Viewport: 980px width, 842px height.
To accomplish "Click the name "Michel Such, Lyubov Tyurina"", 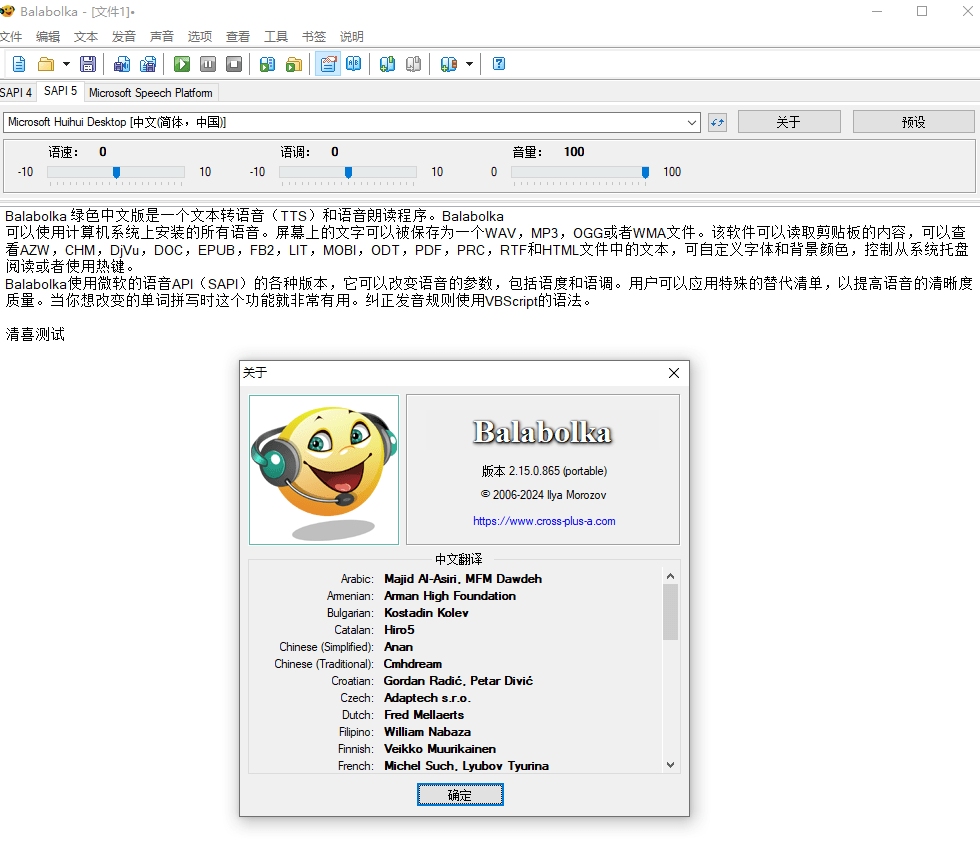I will [466, 766].
